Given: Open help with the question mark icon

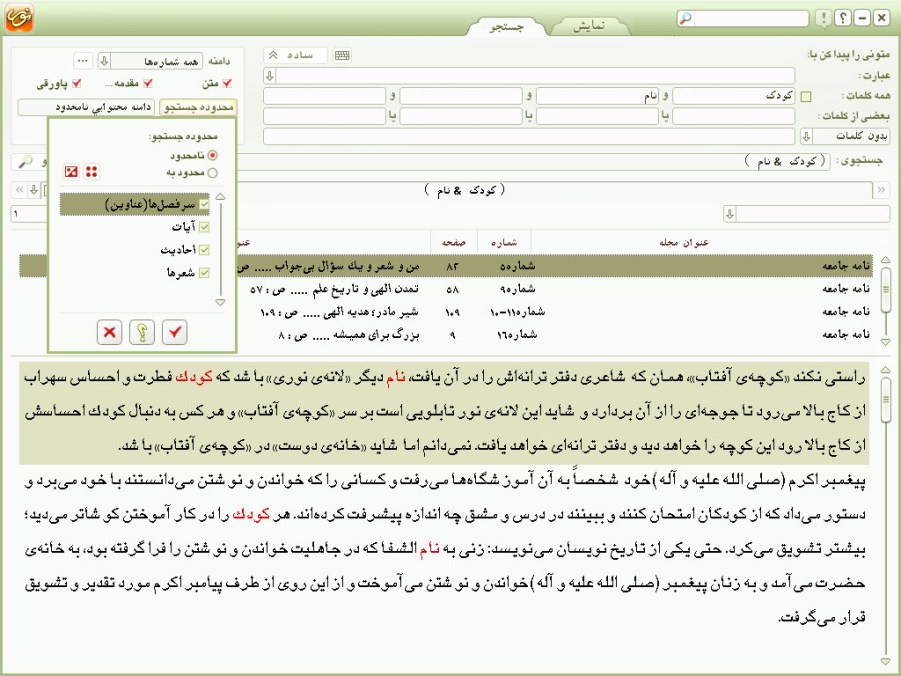Looking at the screenshot, I should pos(842,18).
